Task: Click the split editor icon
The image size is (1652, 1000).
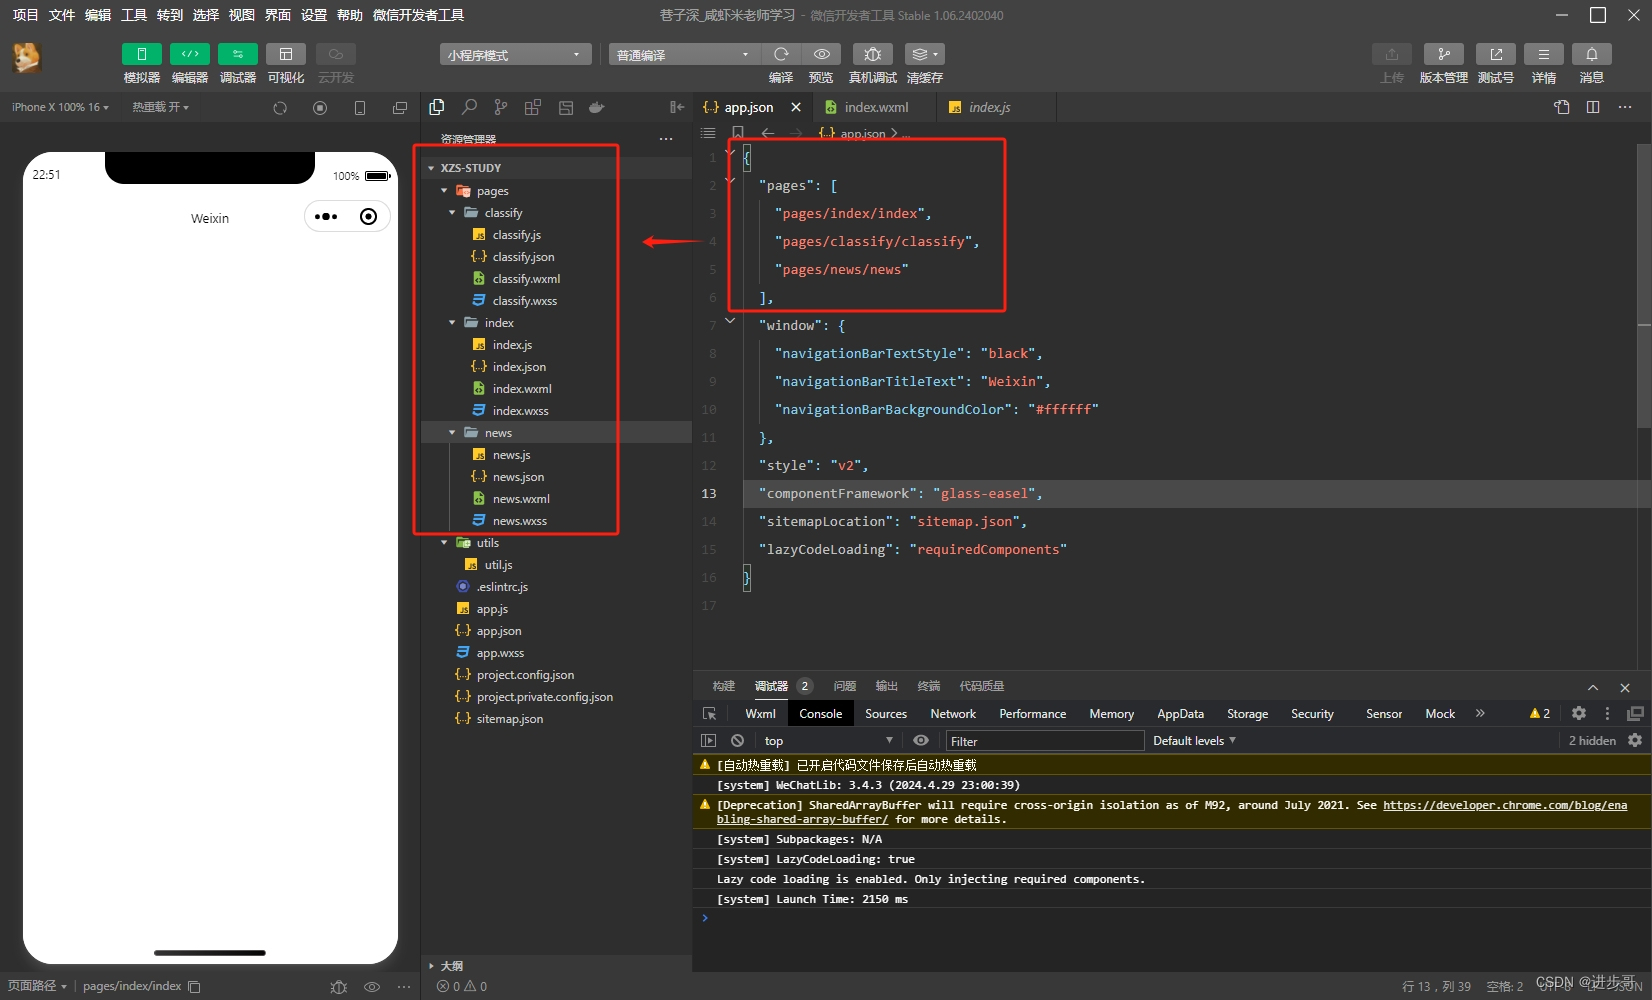Action: 1593,107
